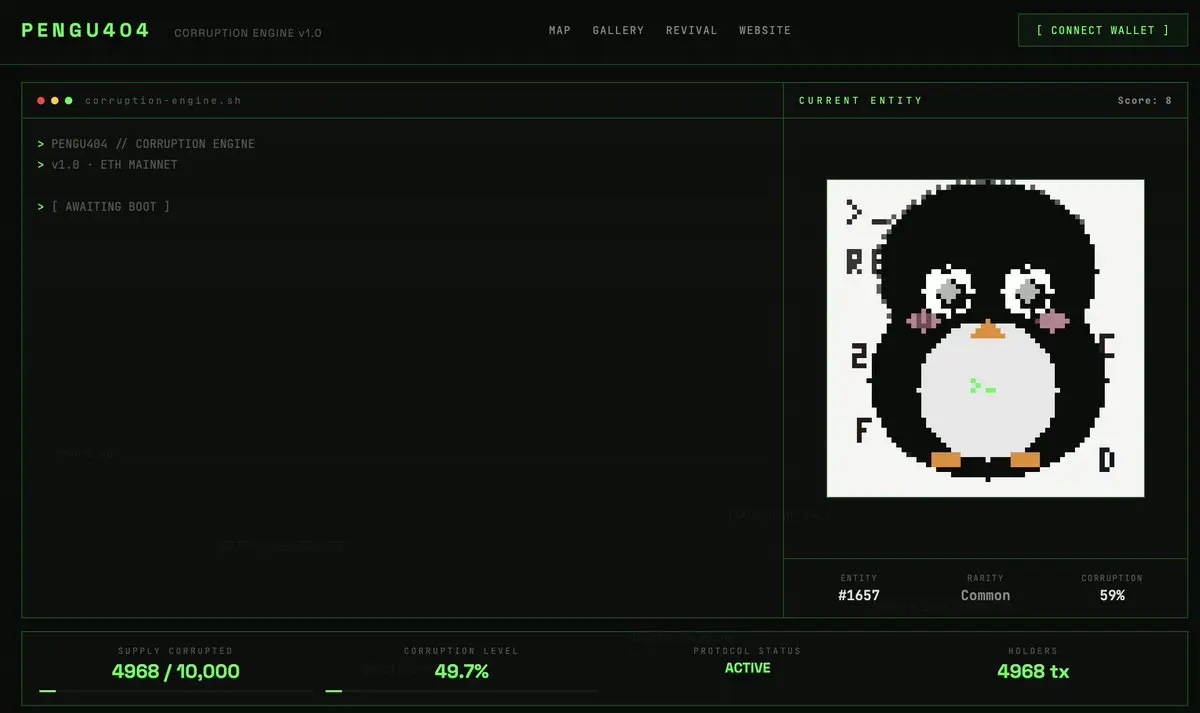Click the ACTIVE protocol status
Viewport: 1200px width, 713px height.
(x=748, y=668)
